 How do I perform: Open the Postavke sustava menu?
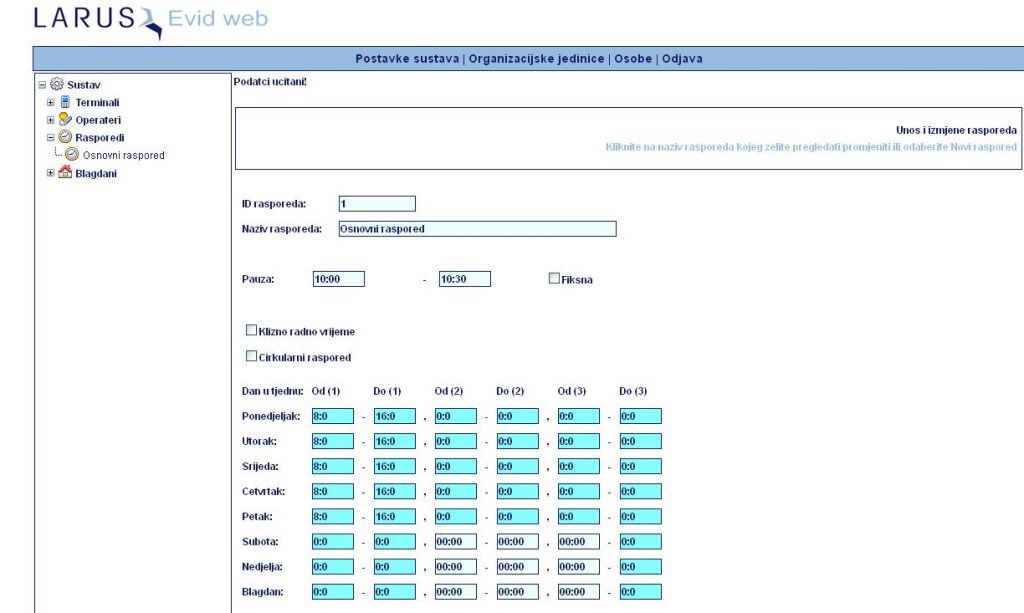(x=407, y=59)
